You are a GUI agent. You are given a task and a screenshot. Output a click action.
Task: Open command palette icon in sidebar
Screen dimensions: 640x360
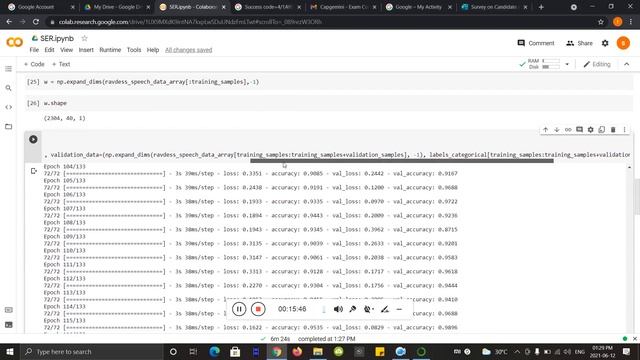[x=8, y=310]
